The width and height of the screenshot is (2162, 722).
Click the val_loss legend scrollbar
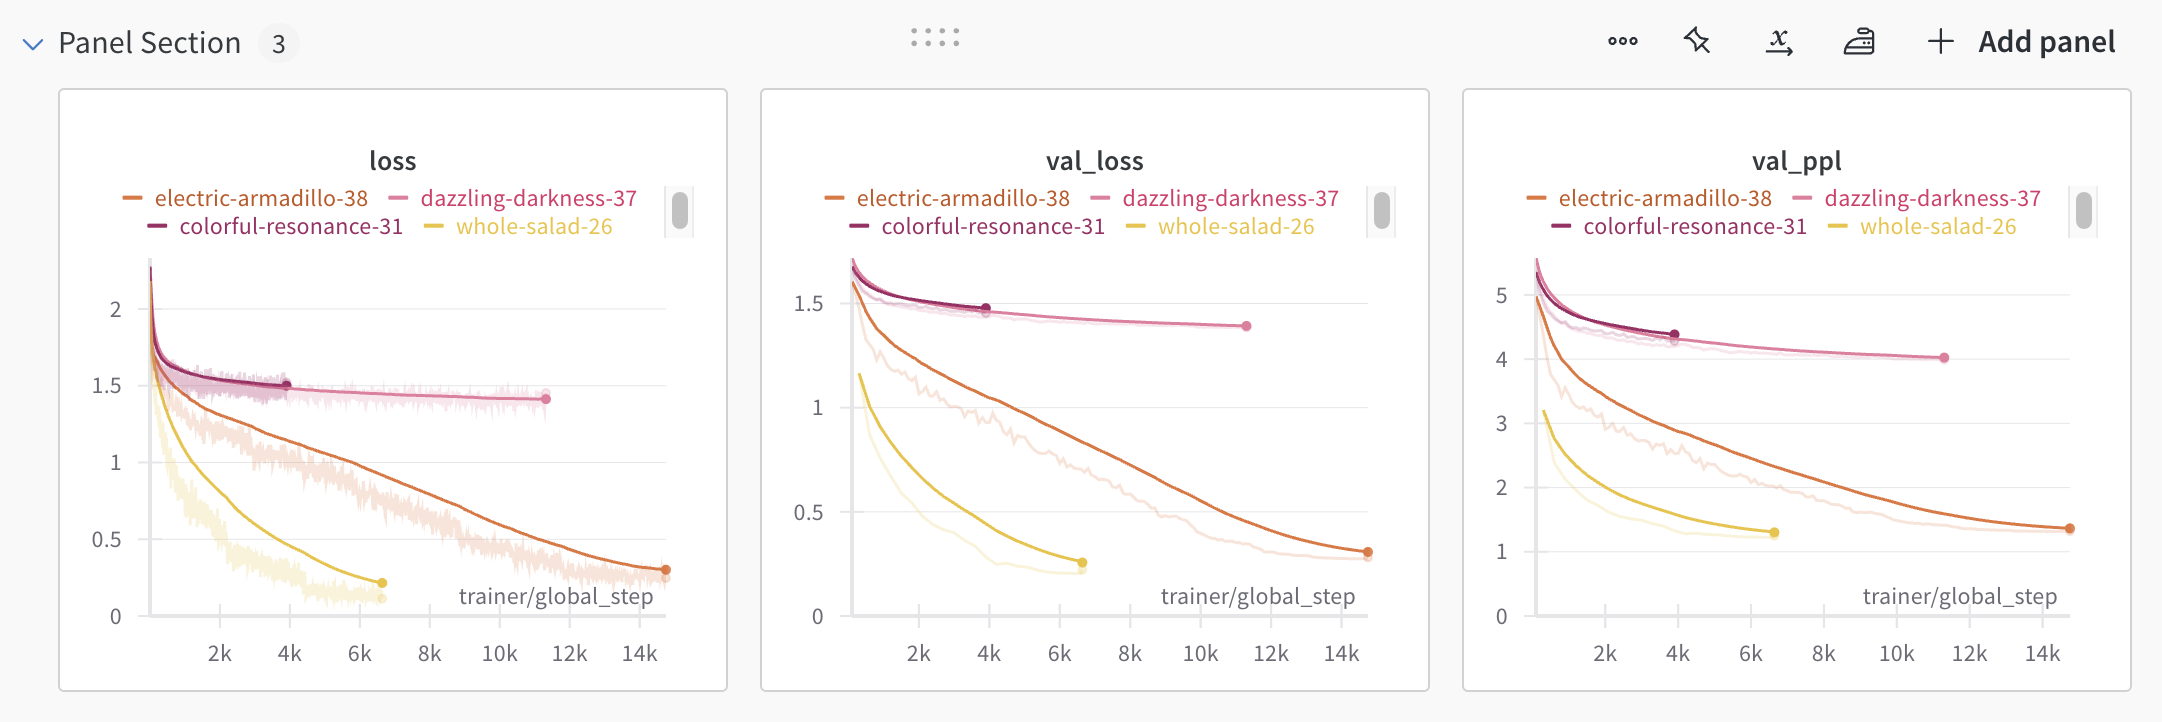1382,210
